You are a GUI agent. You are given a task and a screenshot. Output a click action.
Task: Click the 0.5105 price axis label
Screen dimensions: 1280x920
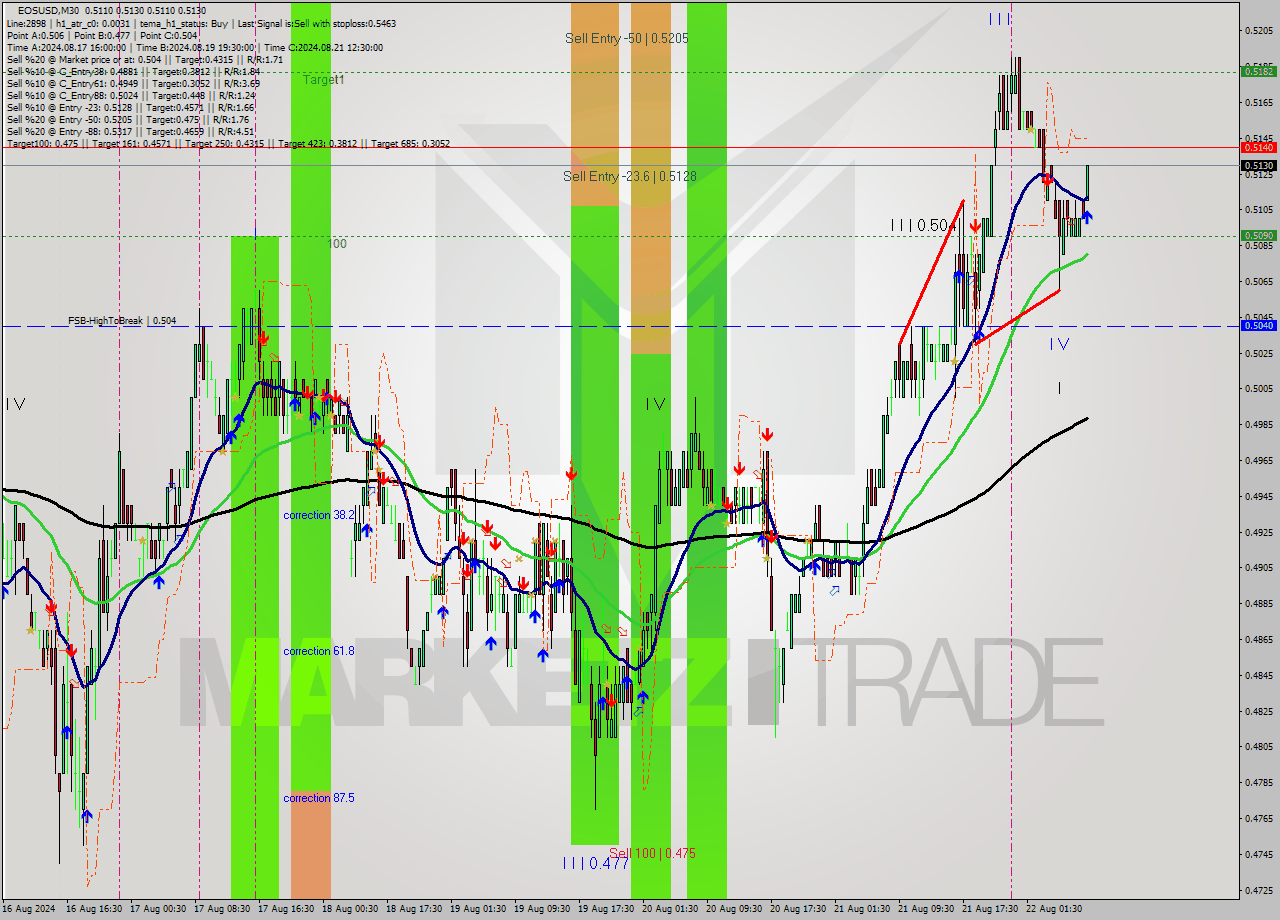(x=1259, y=210)
